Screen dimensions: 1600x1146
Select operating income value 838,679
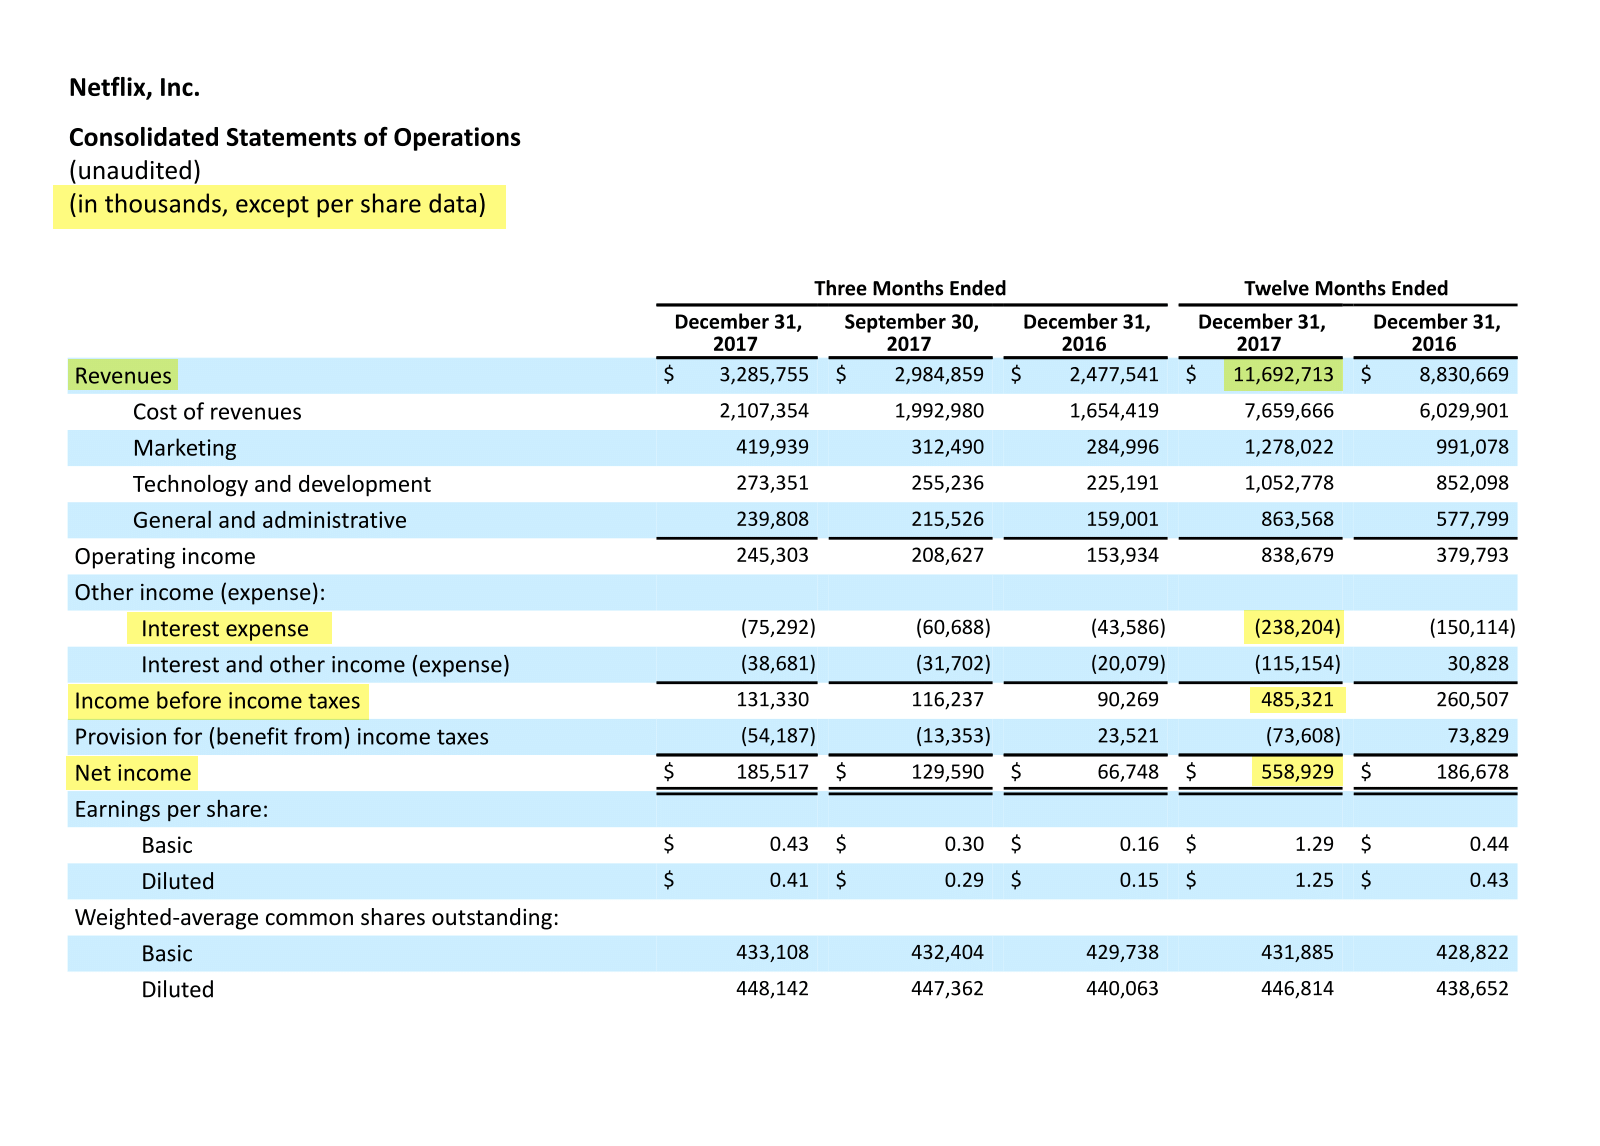coord(1298,555)
